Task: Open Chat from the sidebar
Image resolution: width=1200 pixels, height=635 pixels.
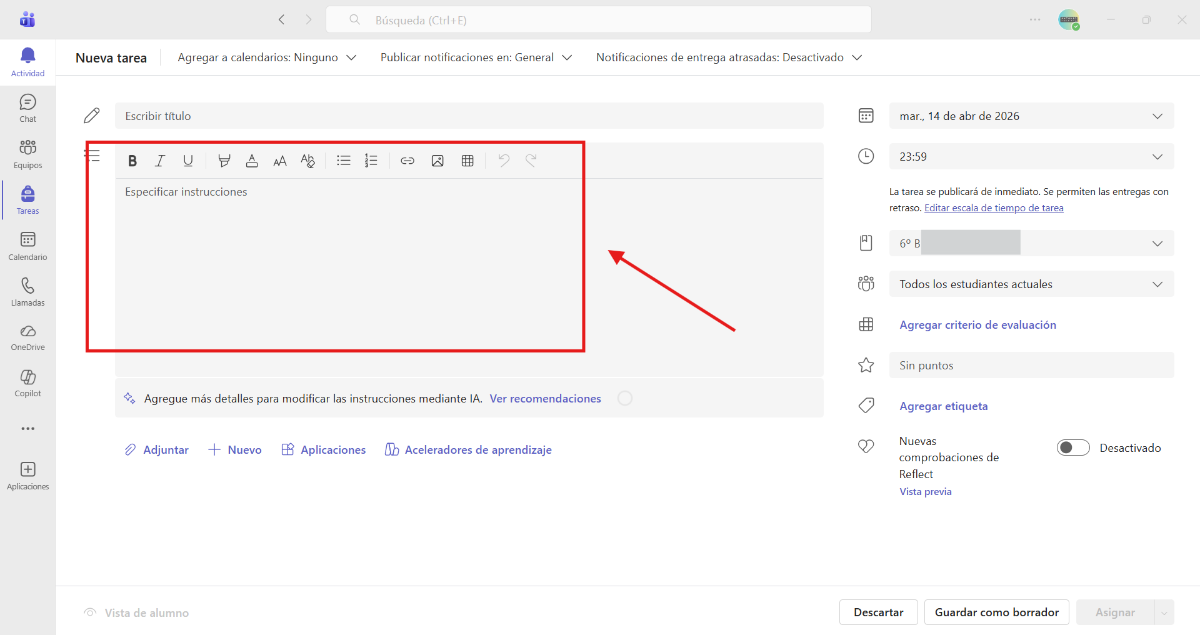Action: point(28,108)
